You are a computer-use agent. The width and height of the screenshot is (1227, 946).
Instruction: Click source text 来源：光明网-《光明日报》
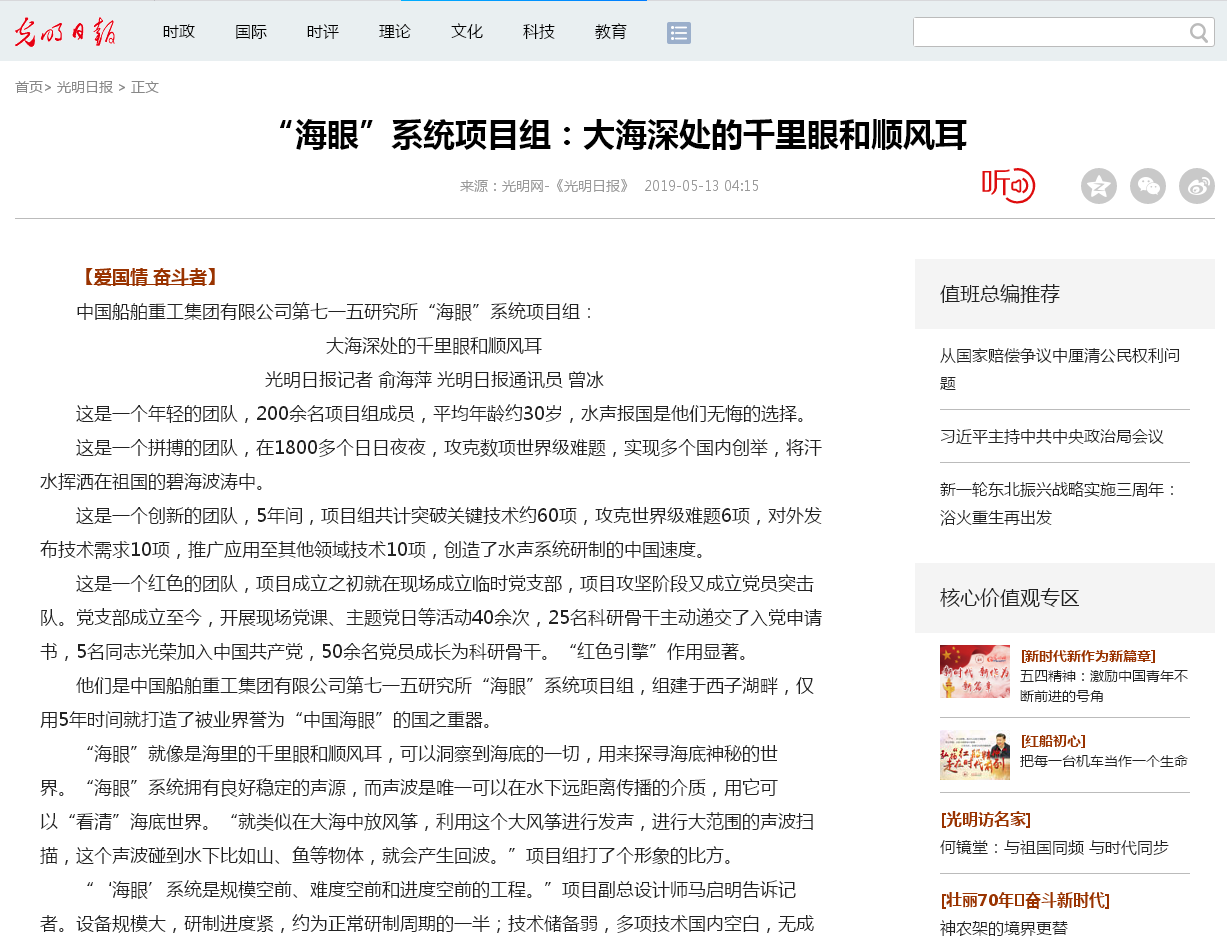click(545, 186)
